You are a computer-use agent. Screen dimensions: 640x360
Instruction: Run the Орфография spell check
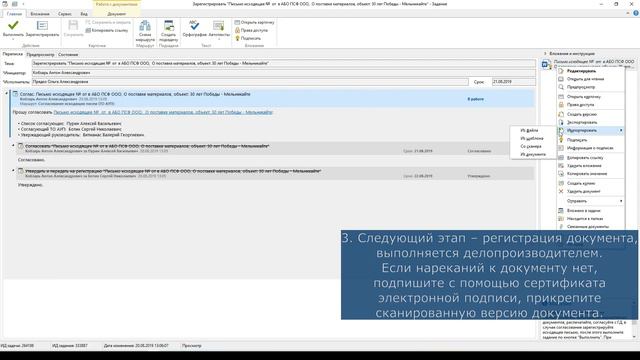194,29
